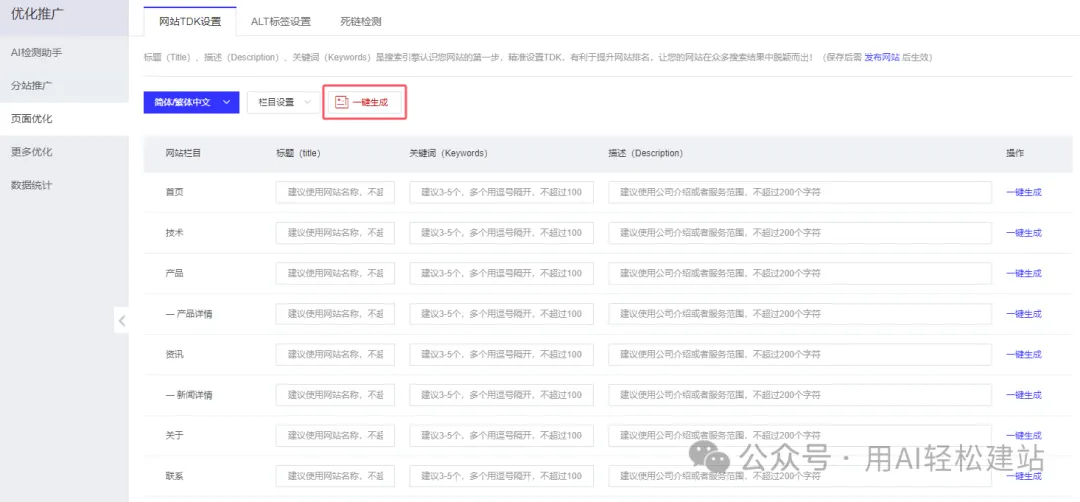Open the 简体/繁体中文 language dropdown
1080x502 pixels.
[191, 102]
